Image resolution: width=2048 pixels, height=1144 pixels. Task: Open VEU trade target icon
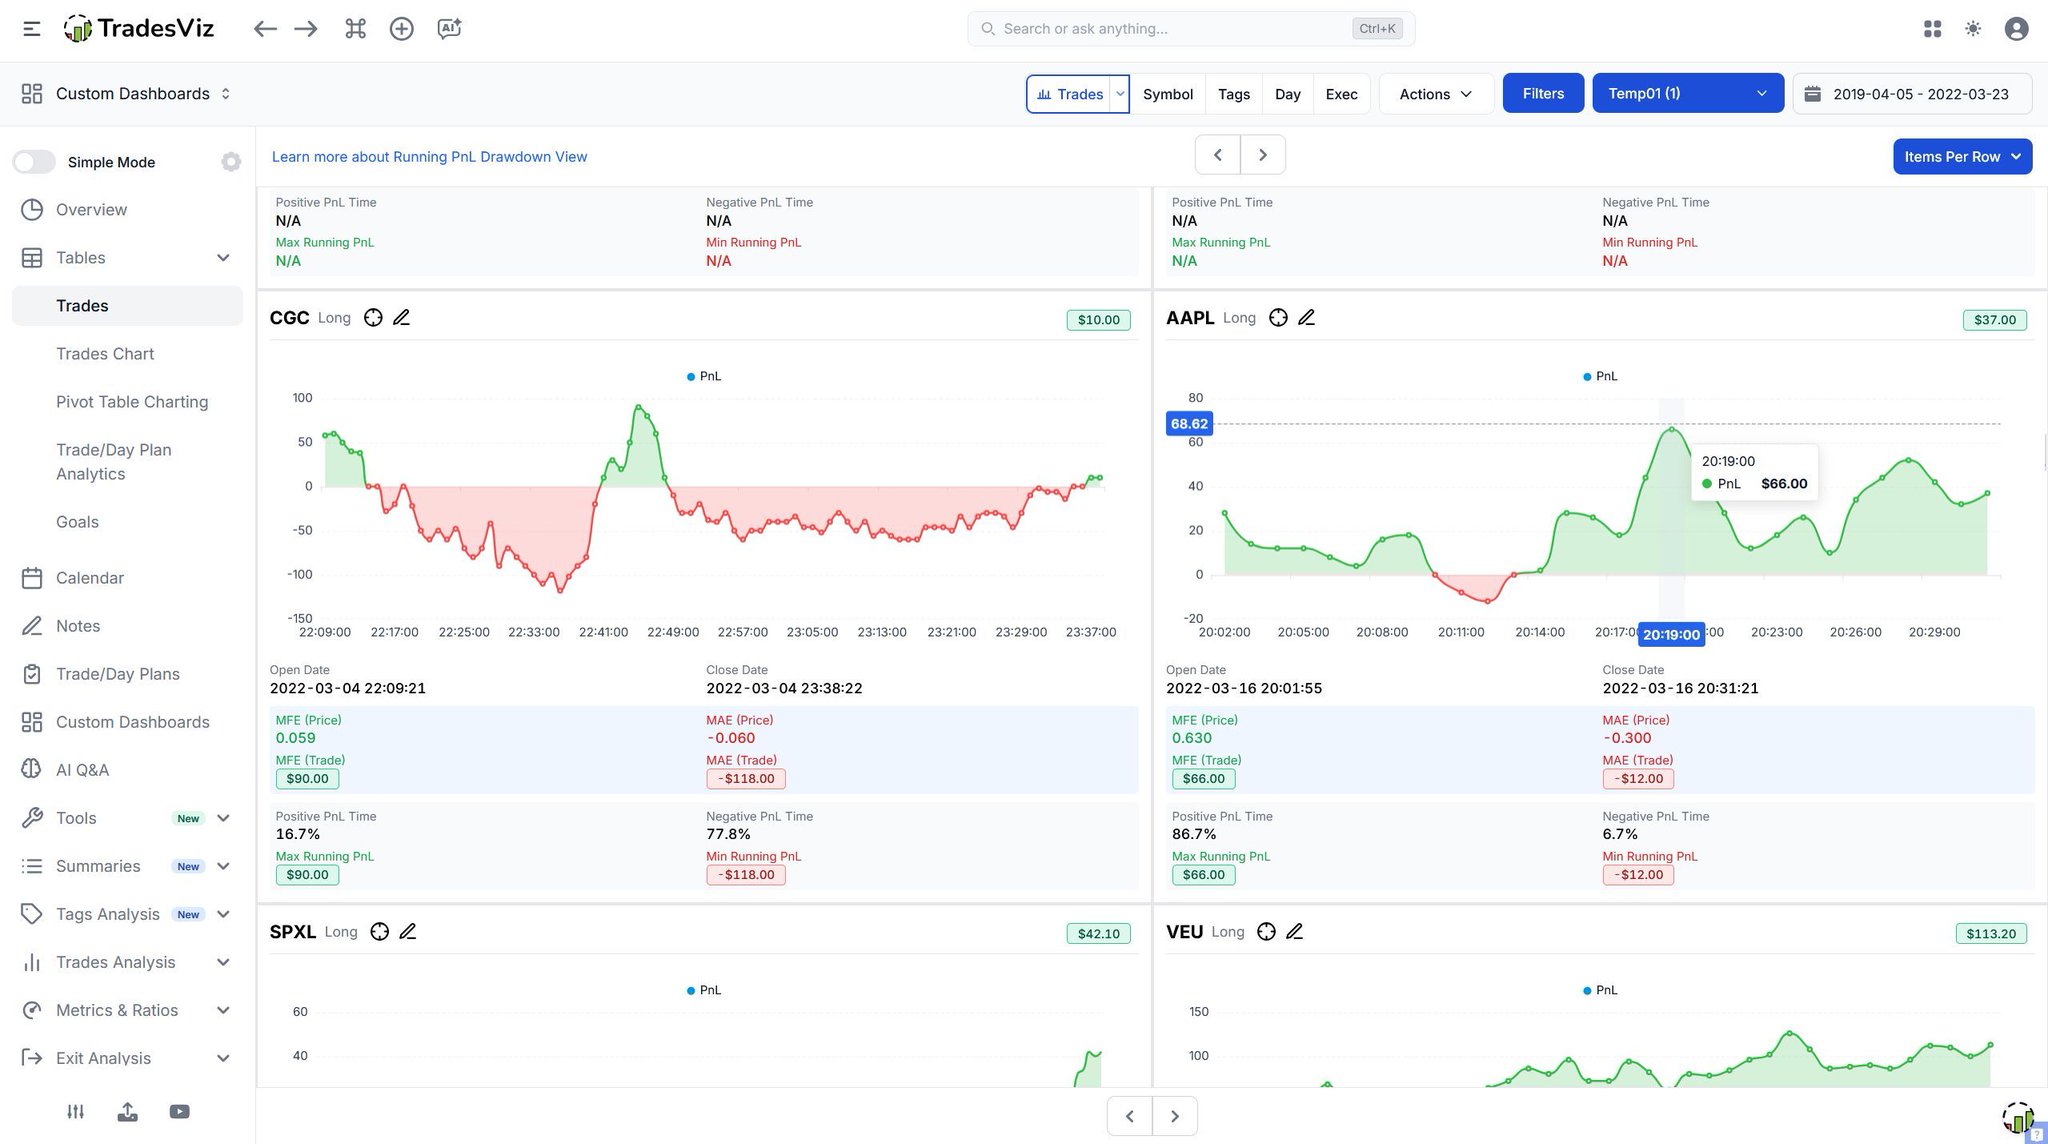click(1267, 932)
